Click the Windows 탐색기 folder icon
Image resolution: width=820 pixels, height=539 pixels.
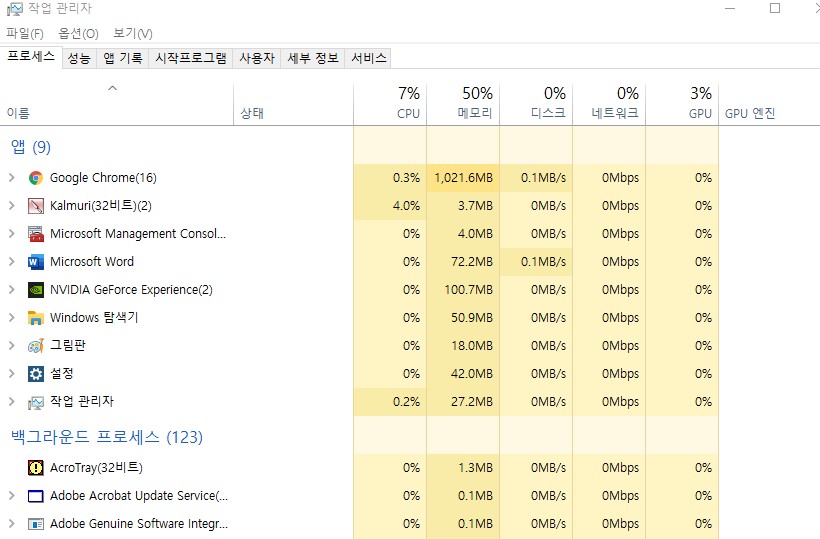(x=36, y=318)
